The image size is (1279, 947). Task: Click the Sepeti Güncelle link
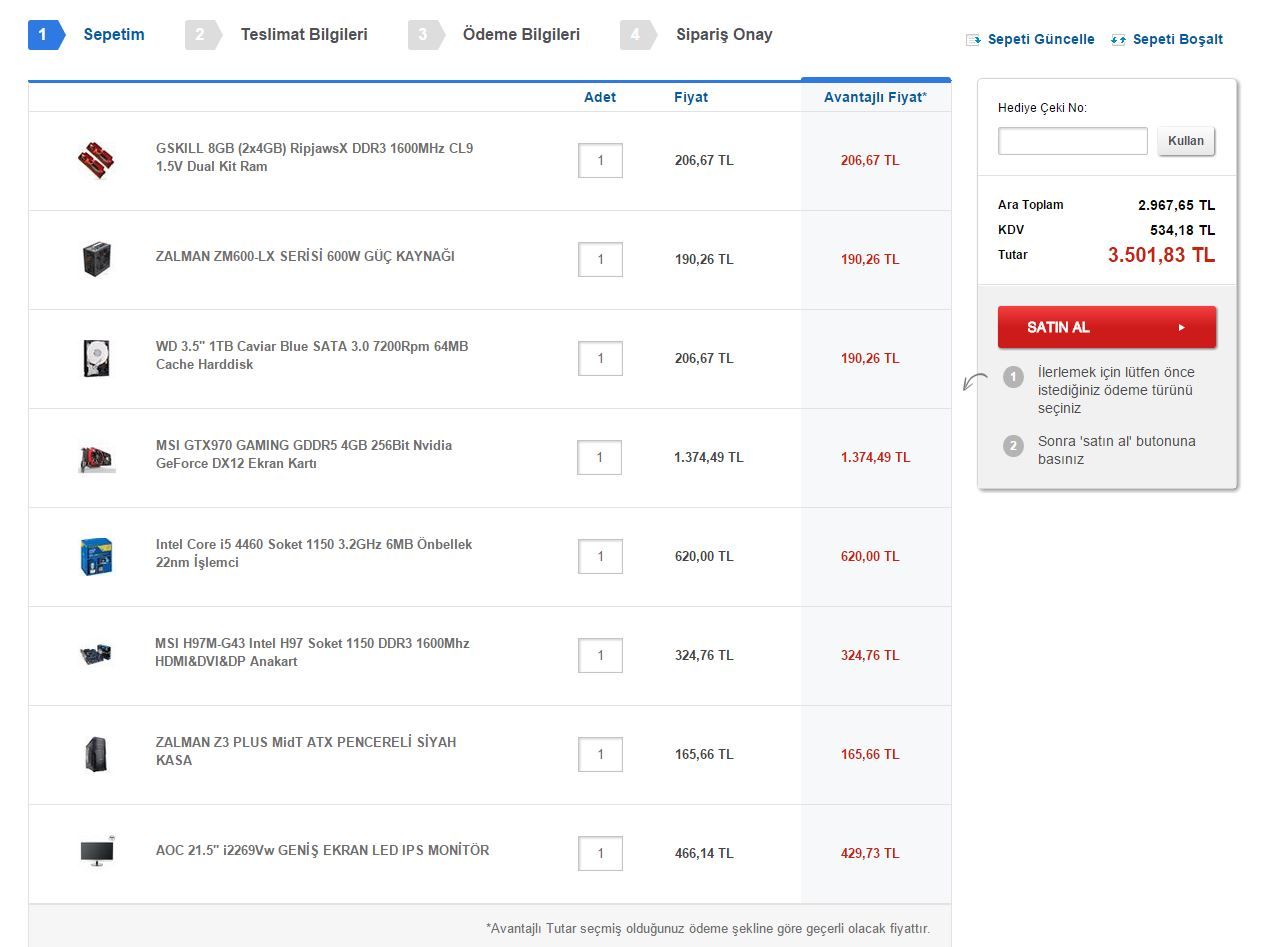(x=1041, y=40)
